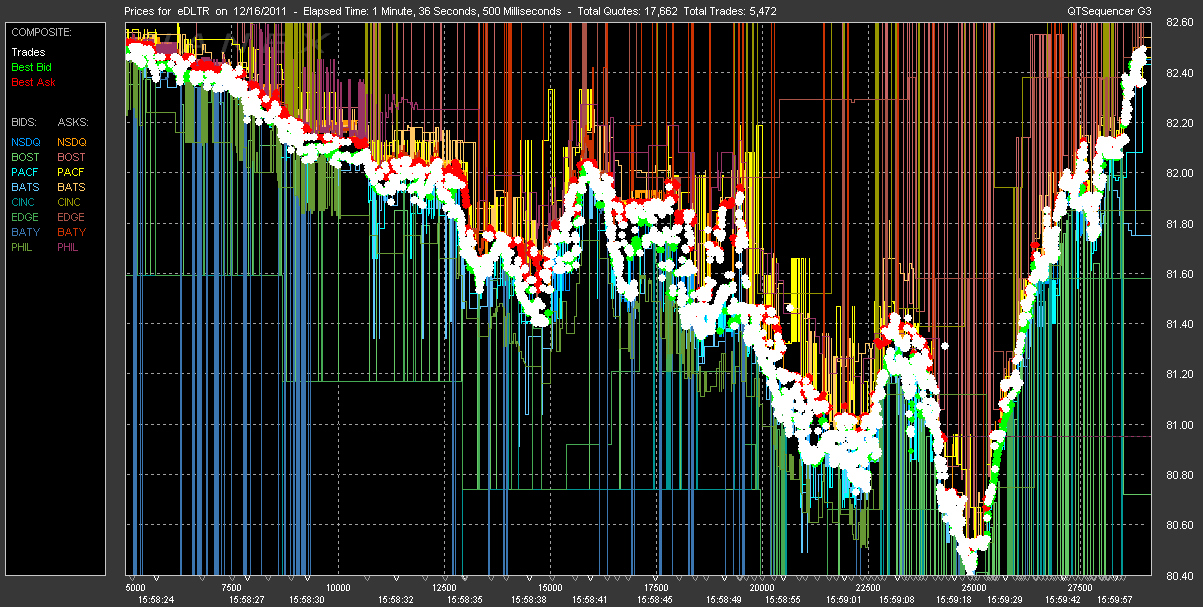Click the 7500 sequence axis label
This screenshot has height=607, width=1203.
pos(233,588)
